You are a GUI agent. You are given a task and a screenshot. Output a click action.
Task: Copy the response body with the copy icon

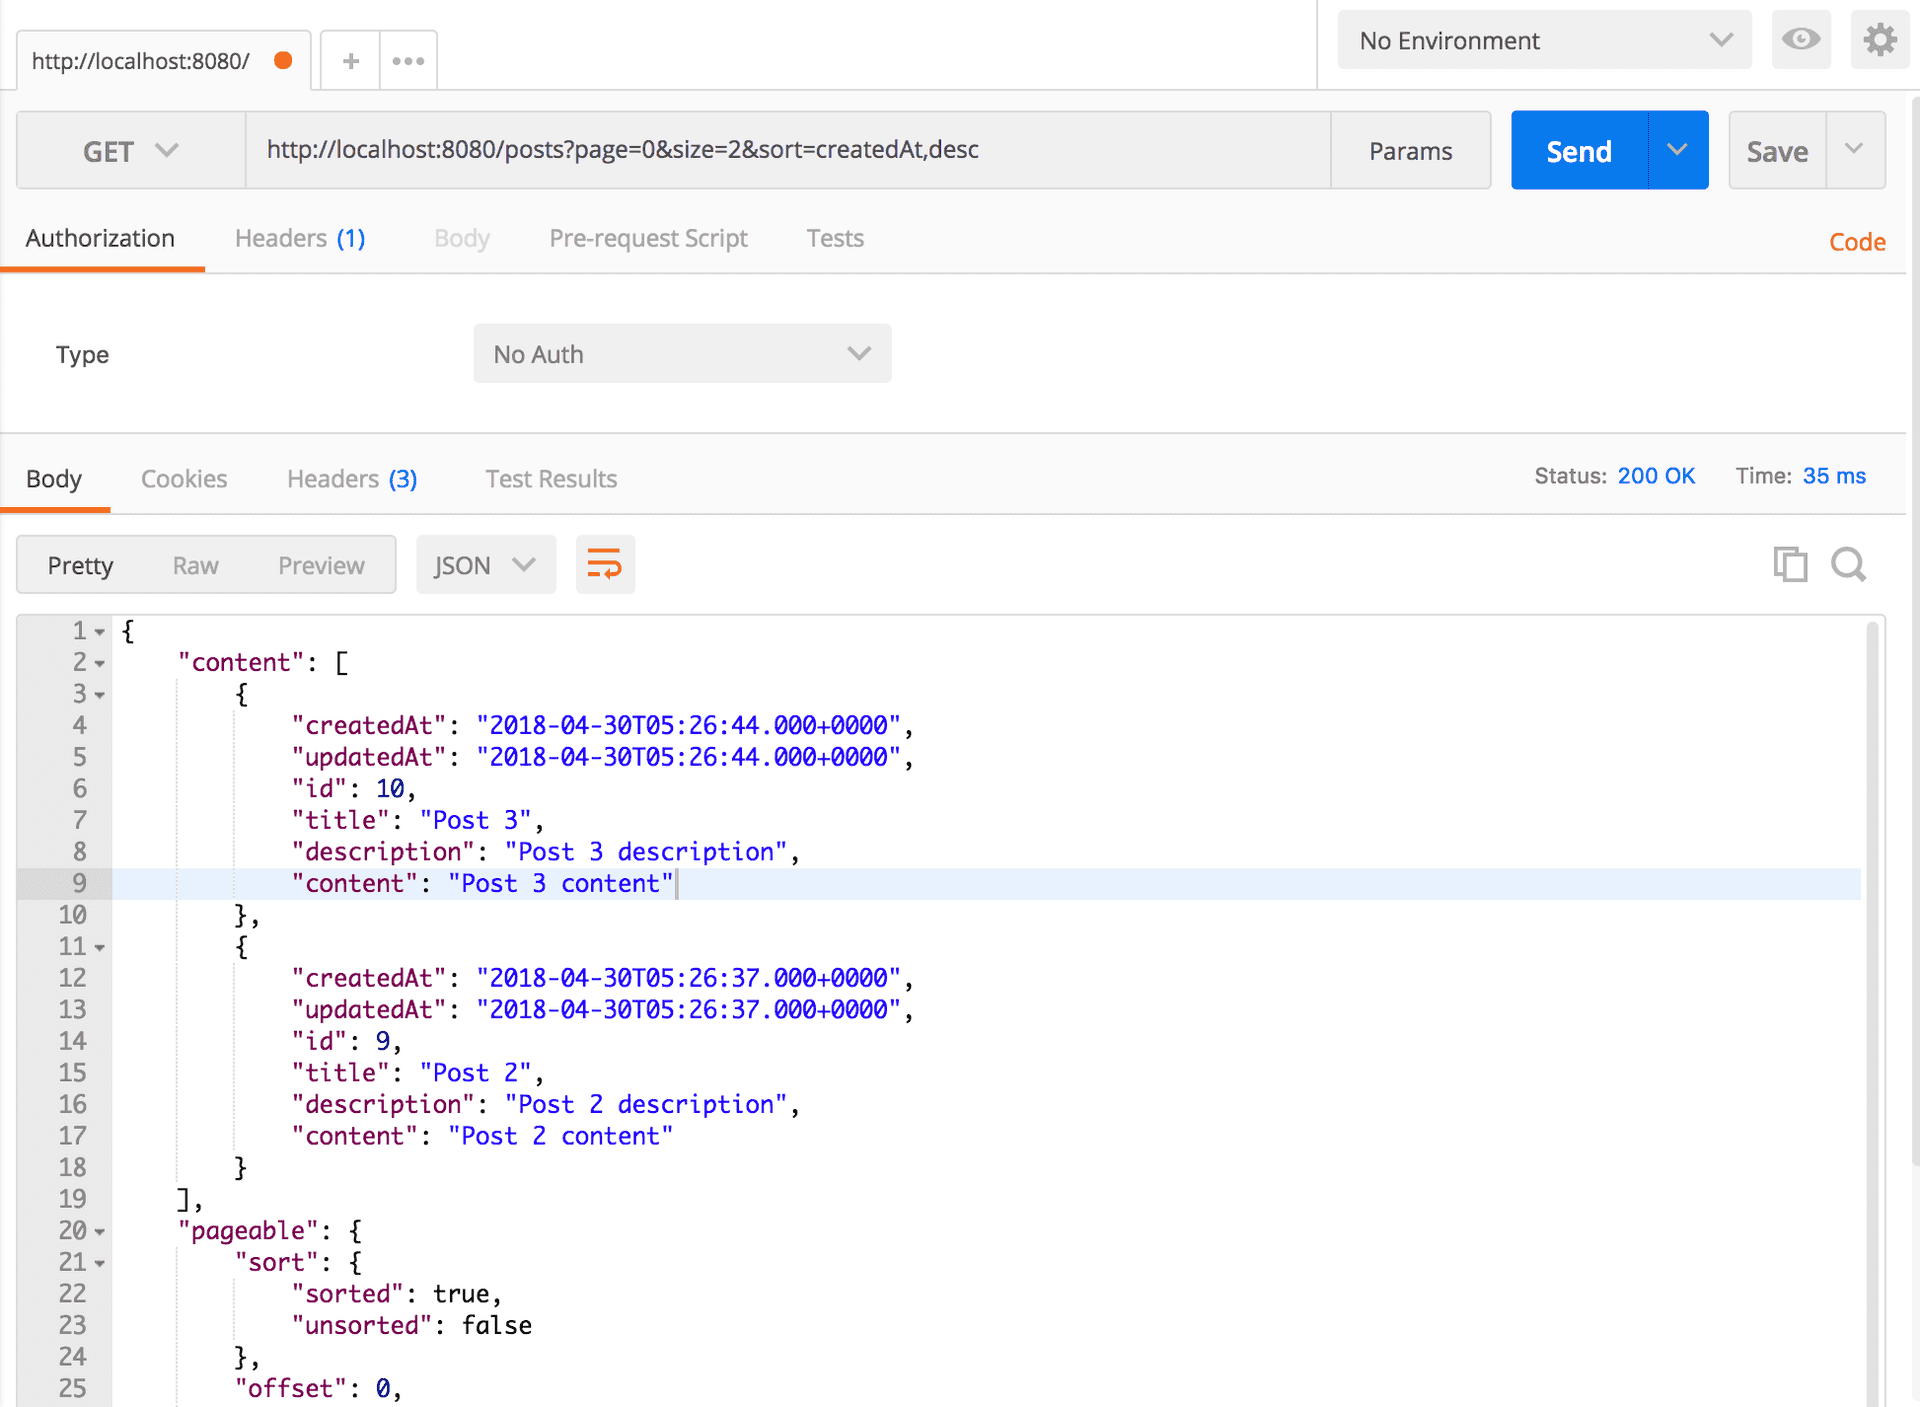tap(1789, 565)
